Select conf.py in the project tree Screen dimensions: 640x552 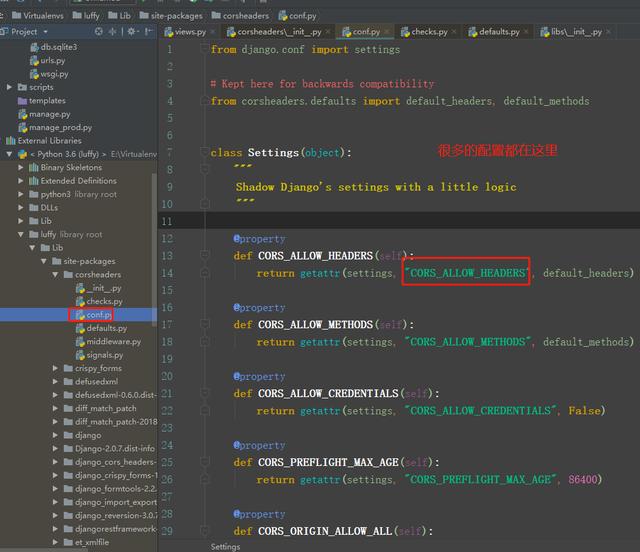point(93,315)
